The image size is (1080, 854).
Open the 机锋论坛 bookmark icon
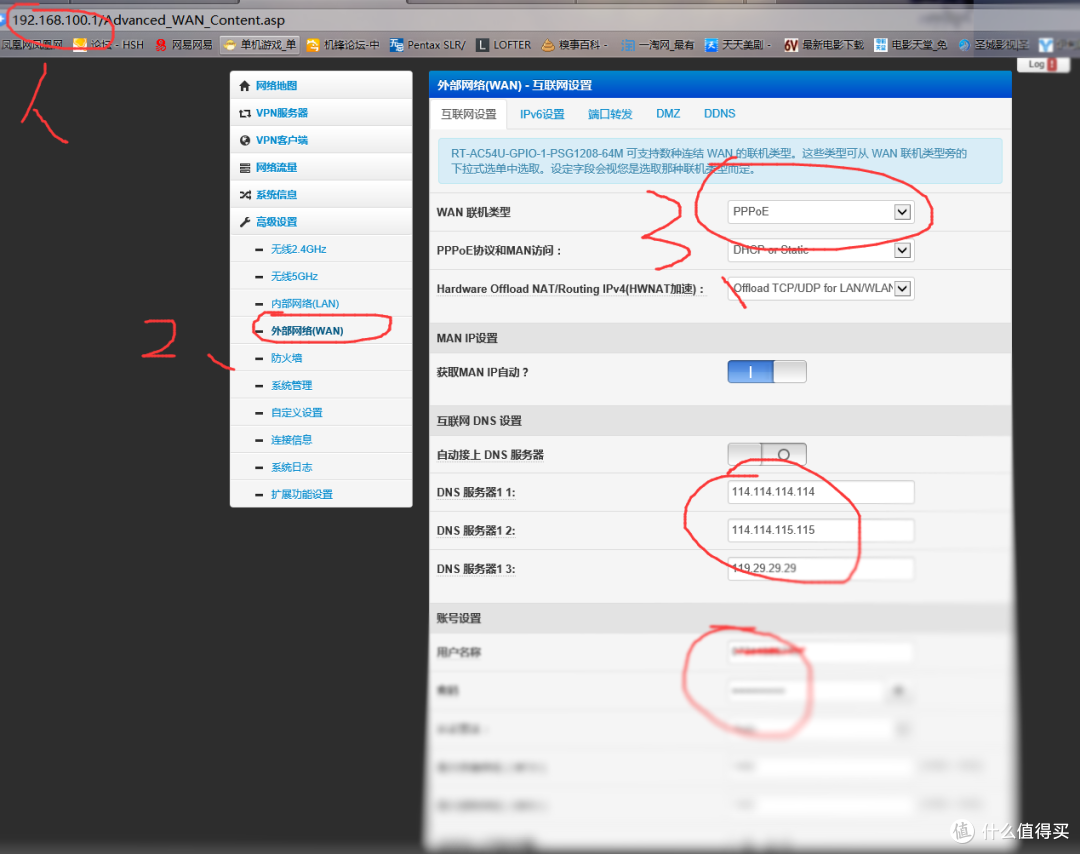point(313,45)
